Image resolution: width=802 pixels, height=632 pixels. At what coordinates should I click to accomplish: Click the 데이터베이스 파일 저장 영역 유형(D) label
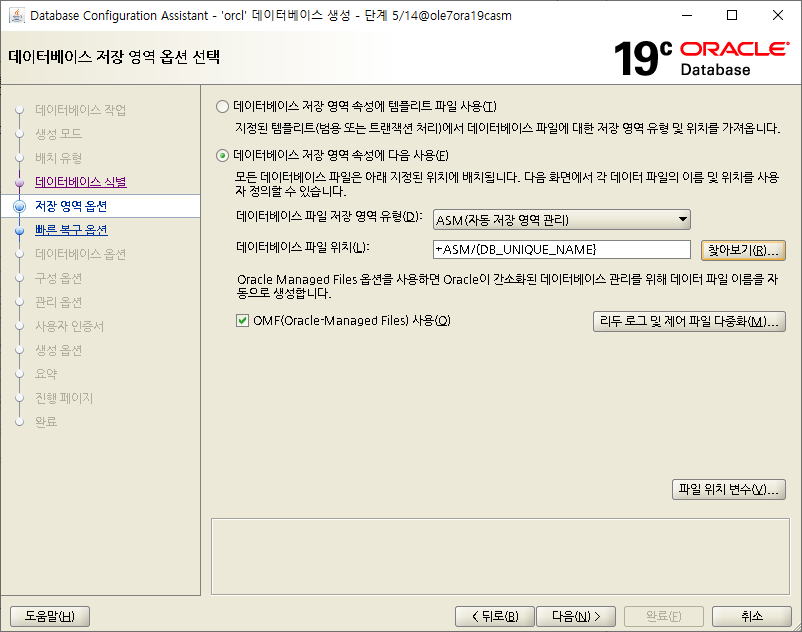point(329,217)
